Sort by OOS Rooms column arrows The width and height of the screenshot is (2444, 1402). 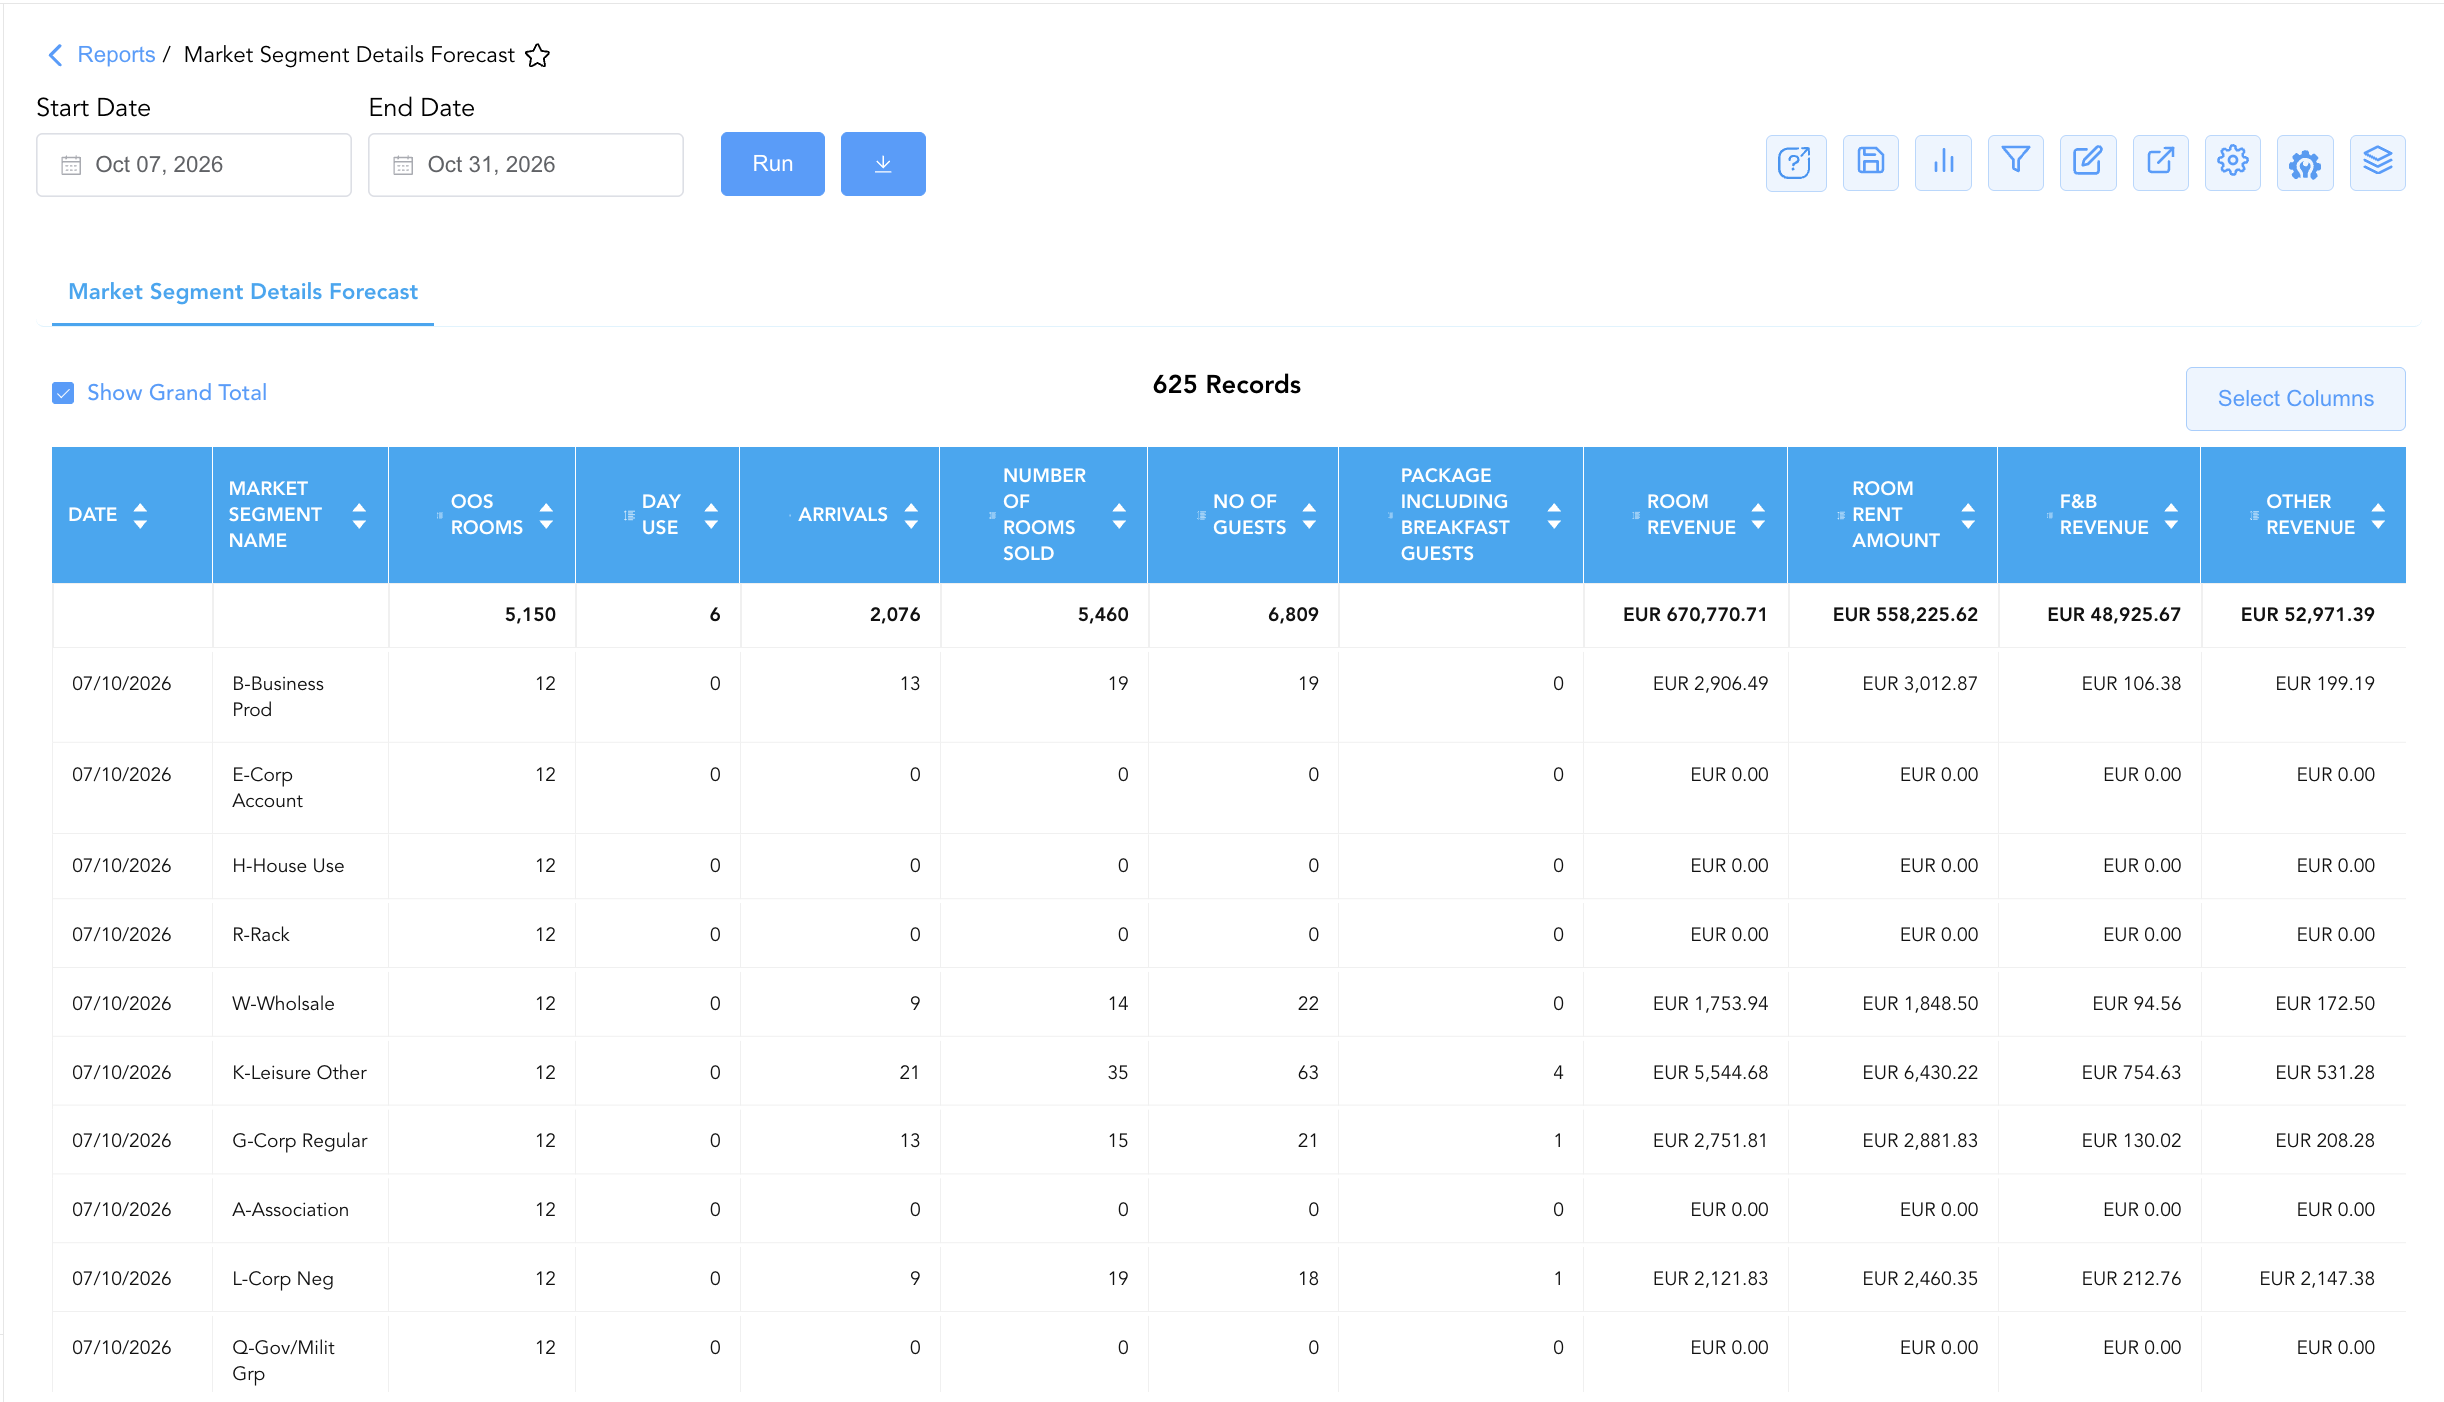(546, 515)
